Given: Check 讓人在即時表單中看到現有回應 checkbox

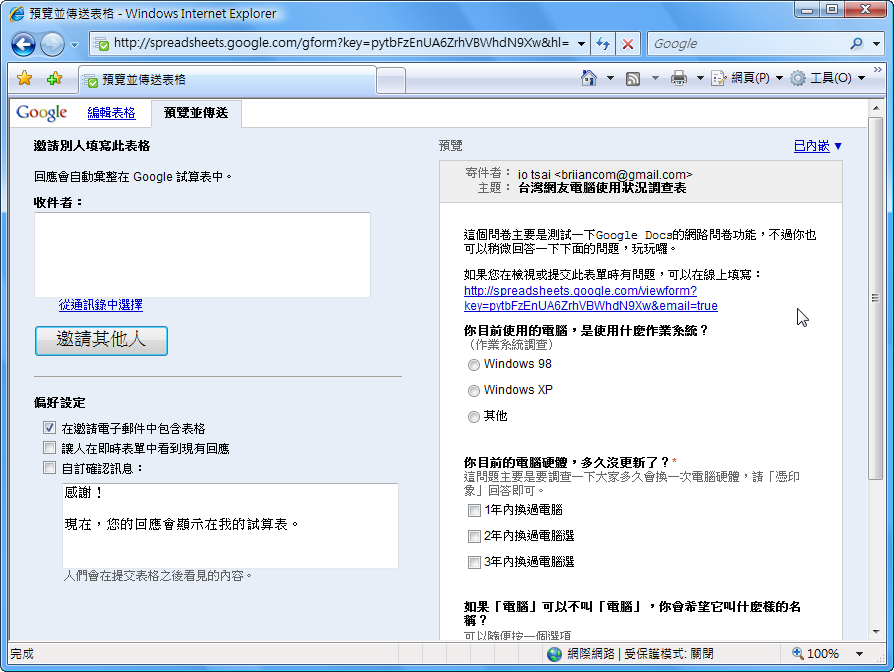Looking at the screenshot, I should point(50,447).
